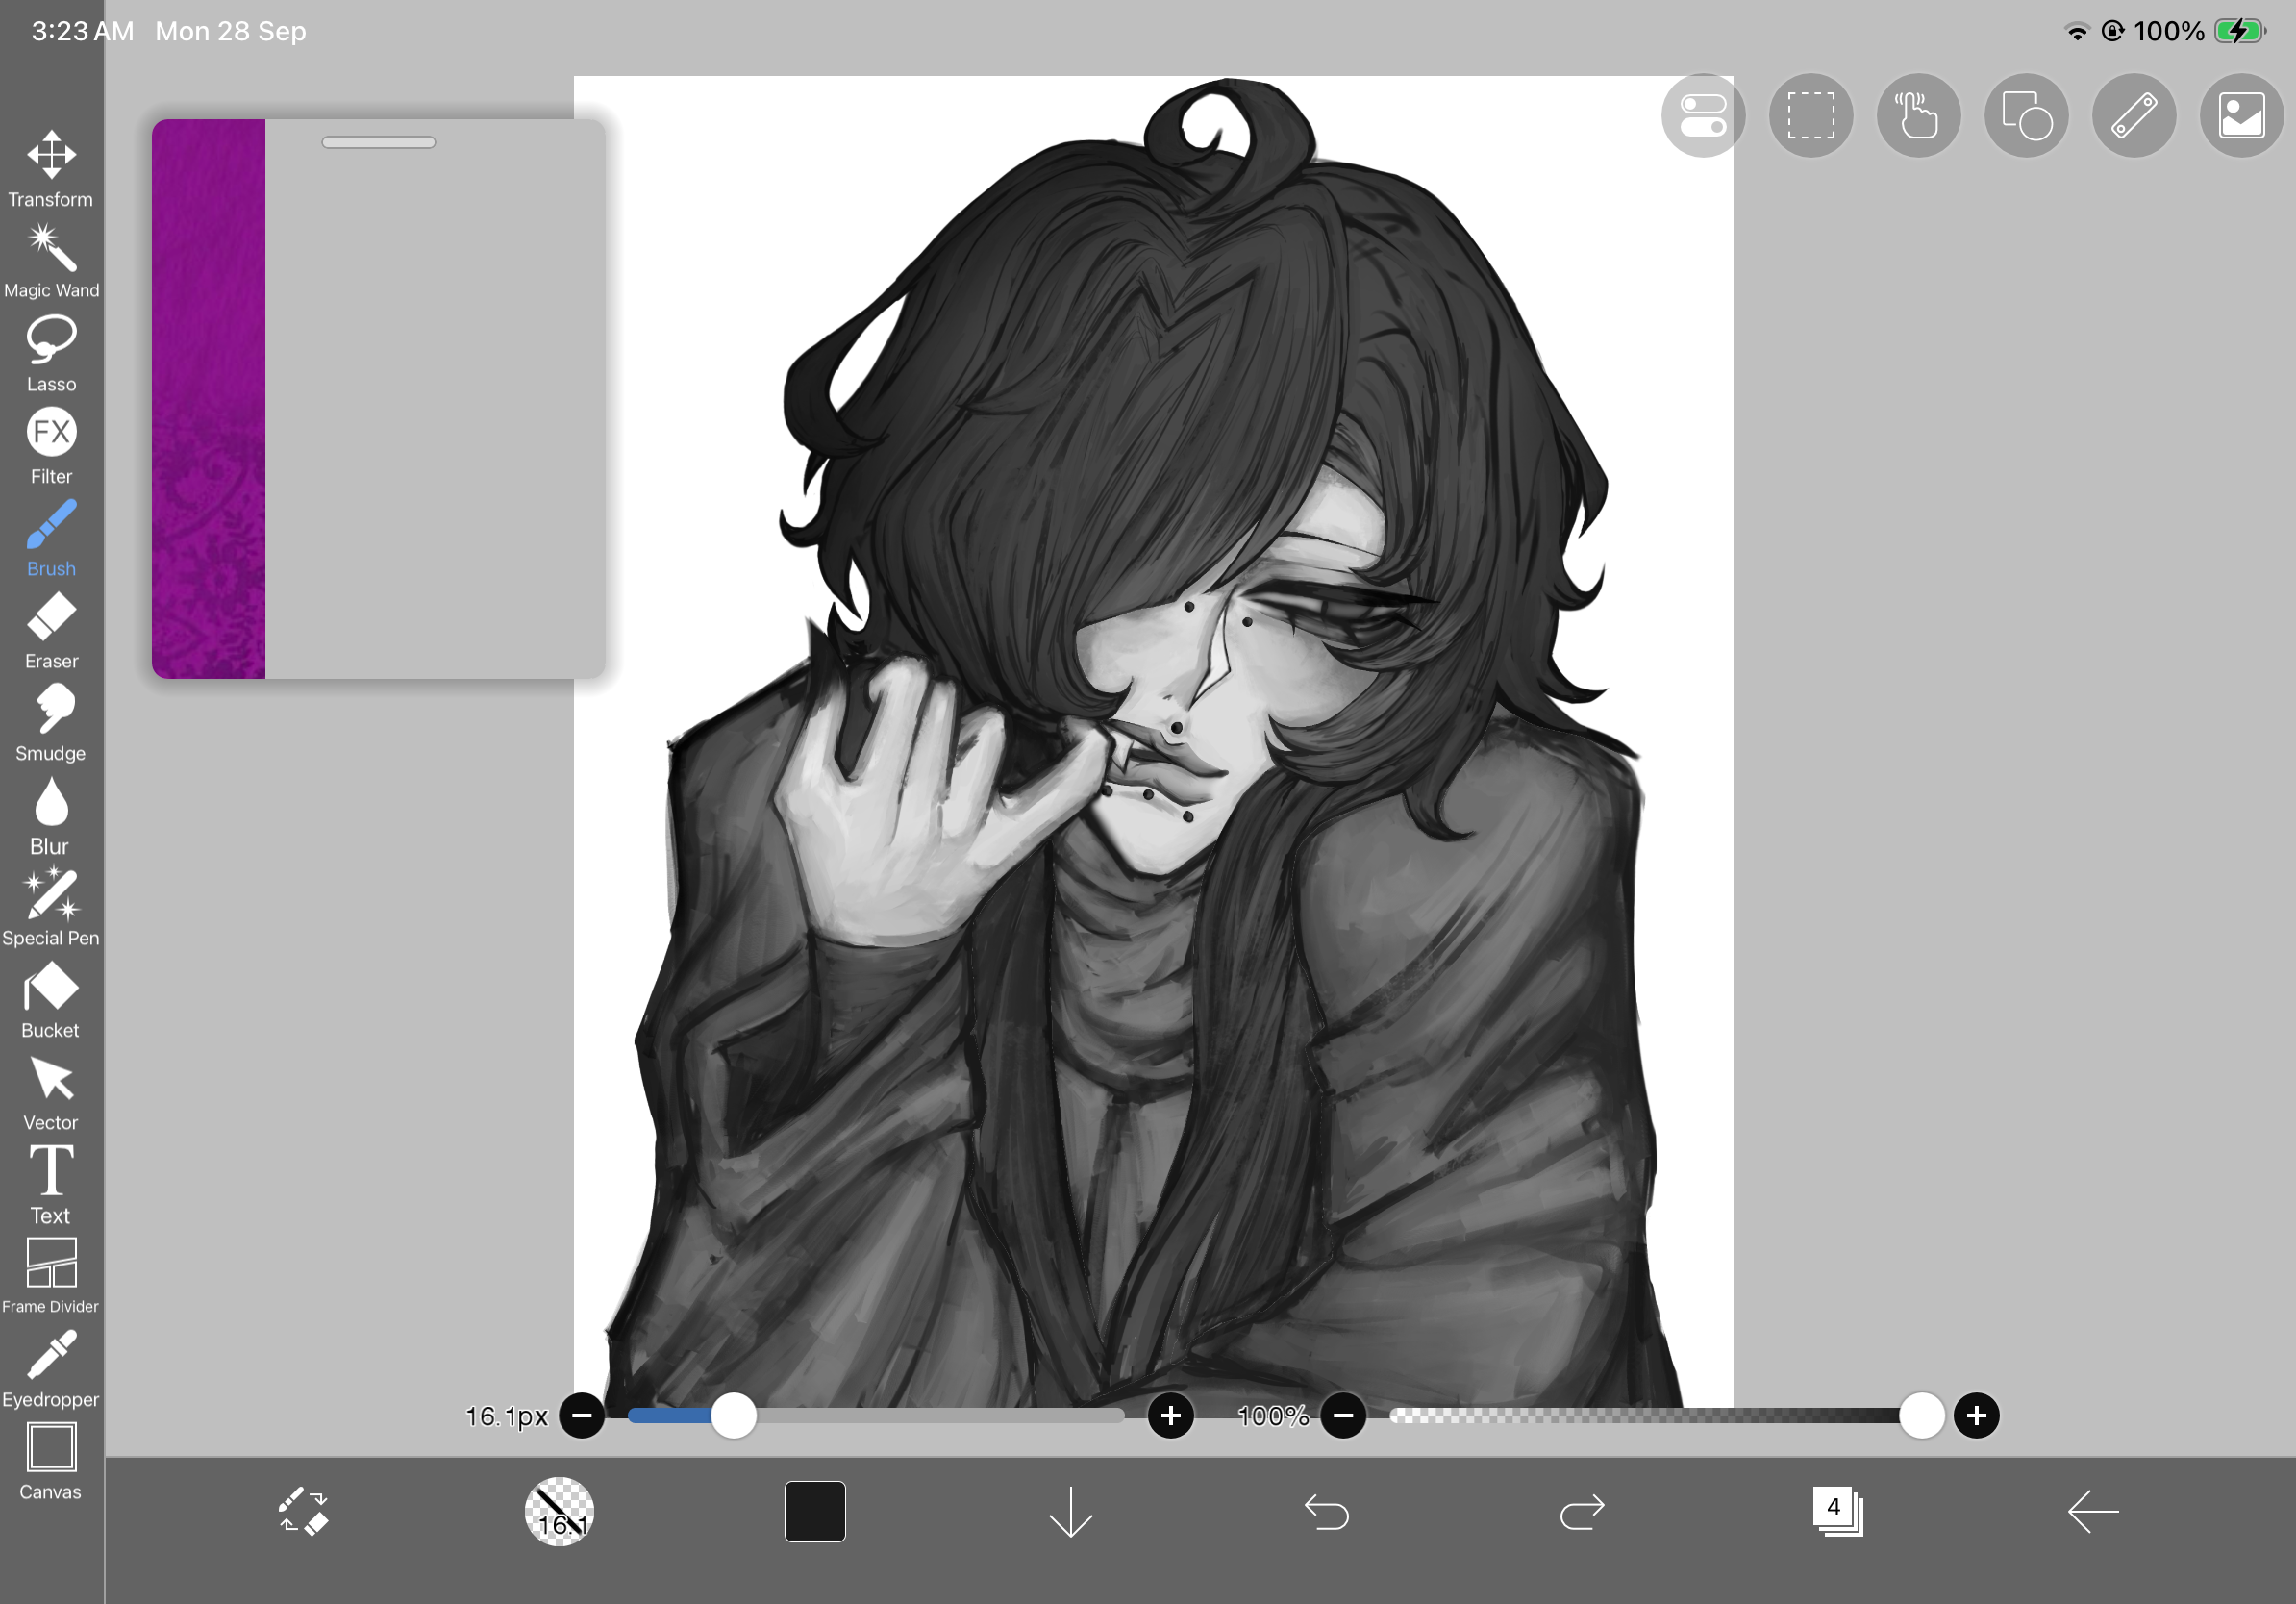Viewport: 2296px width, 1604px height.
Task: Activate the Eyedropper tool
Action: 51,1369
